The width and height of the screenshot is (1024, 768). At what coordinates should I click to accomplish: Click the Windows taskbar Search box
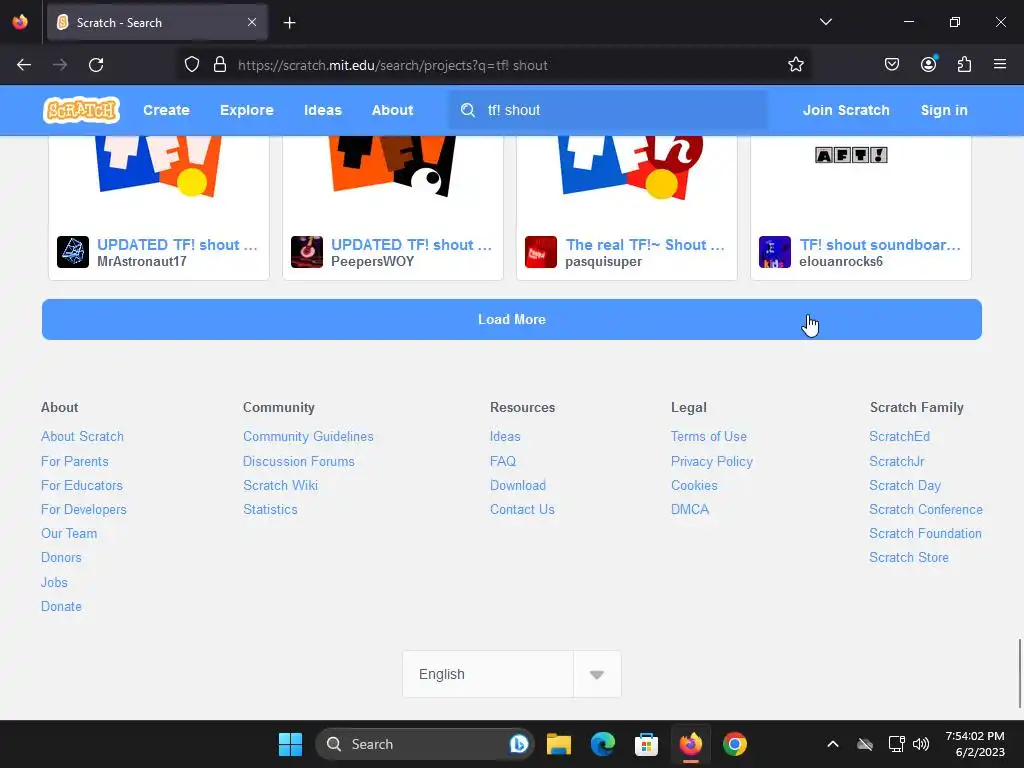pyautogui.click(x=424, y=744)
